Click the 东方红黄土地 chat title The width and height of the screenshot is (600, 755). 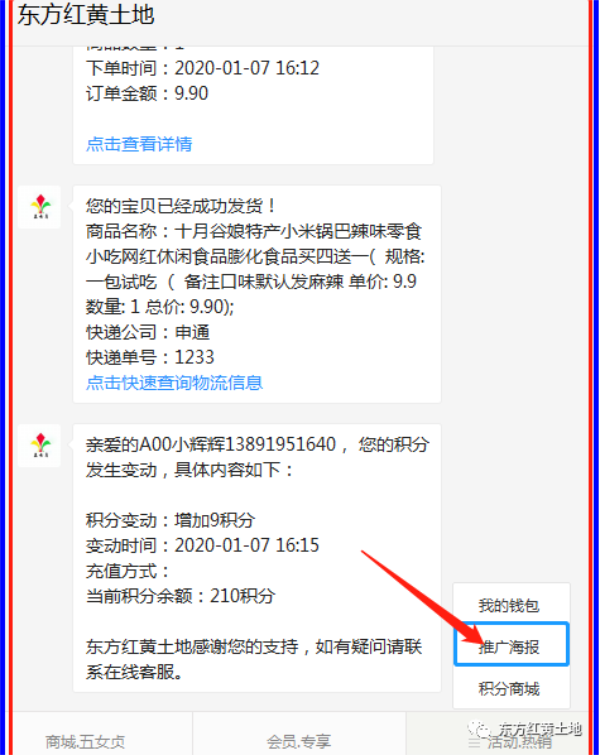[86, 15]
